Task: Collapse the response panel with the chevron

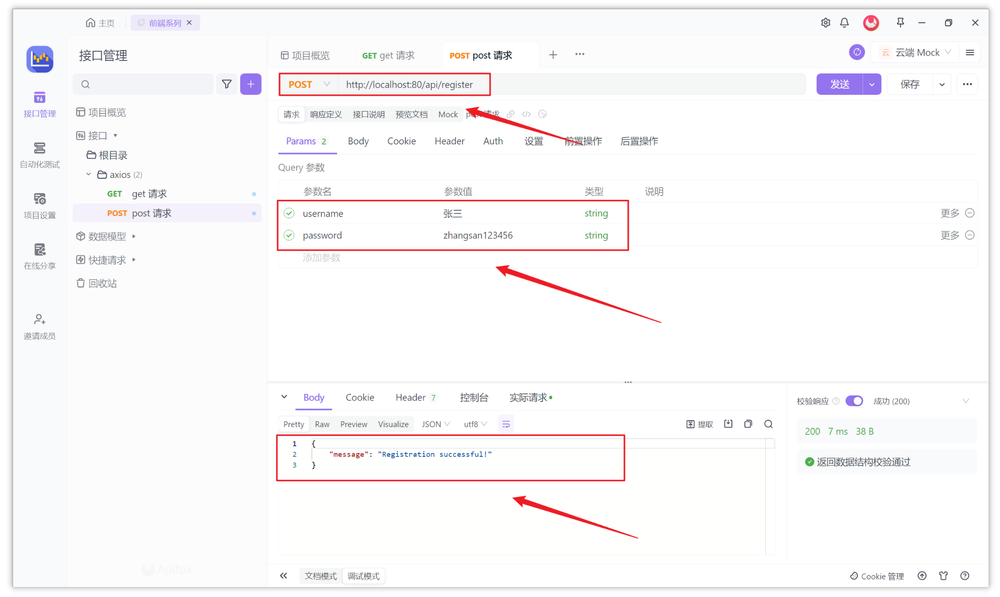Action: coord(284,397)
